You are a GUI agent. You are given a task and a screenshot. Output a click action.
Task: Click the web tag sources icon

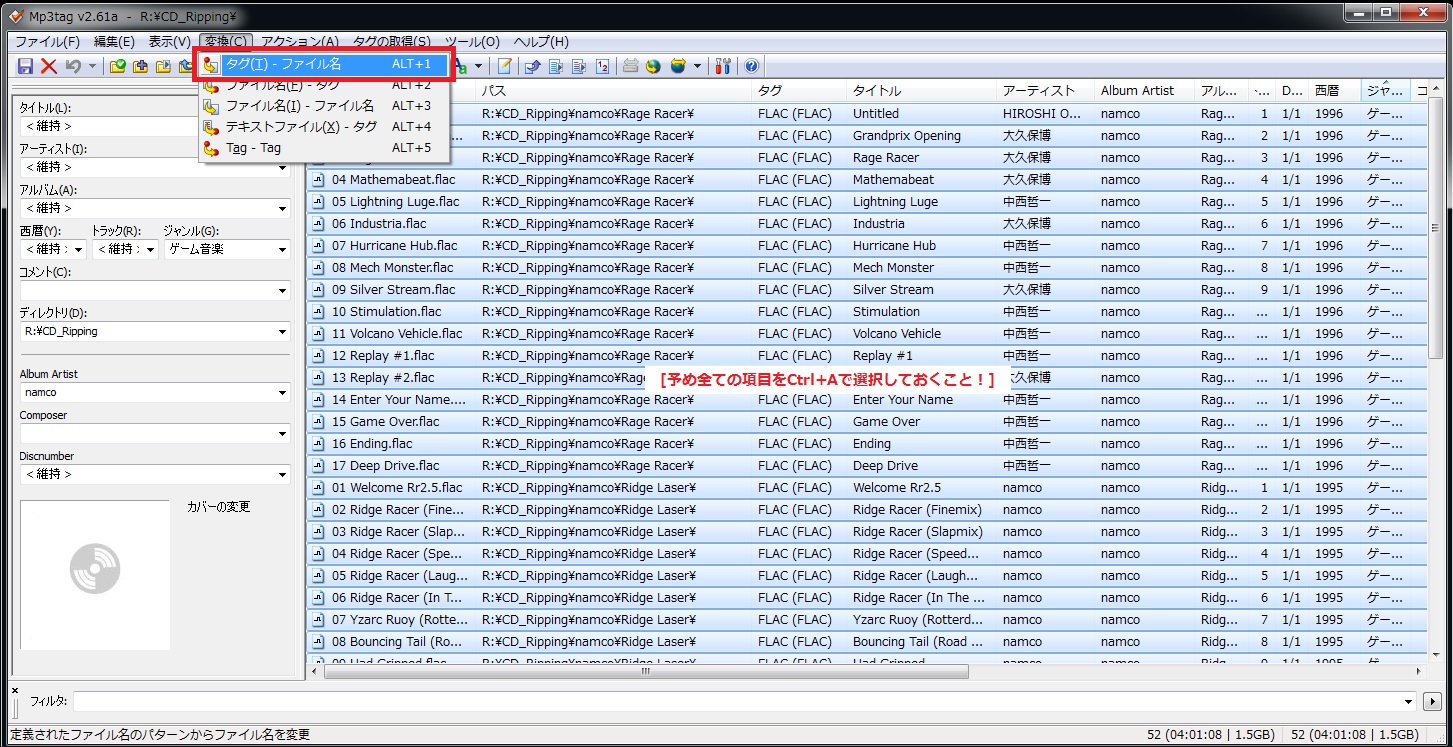[678, 66]
